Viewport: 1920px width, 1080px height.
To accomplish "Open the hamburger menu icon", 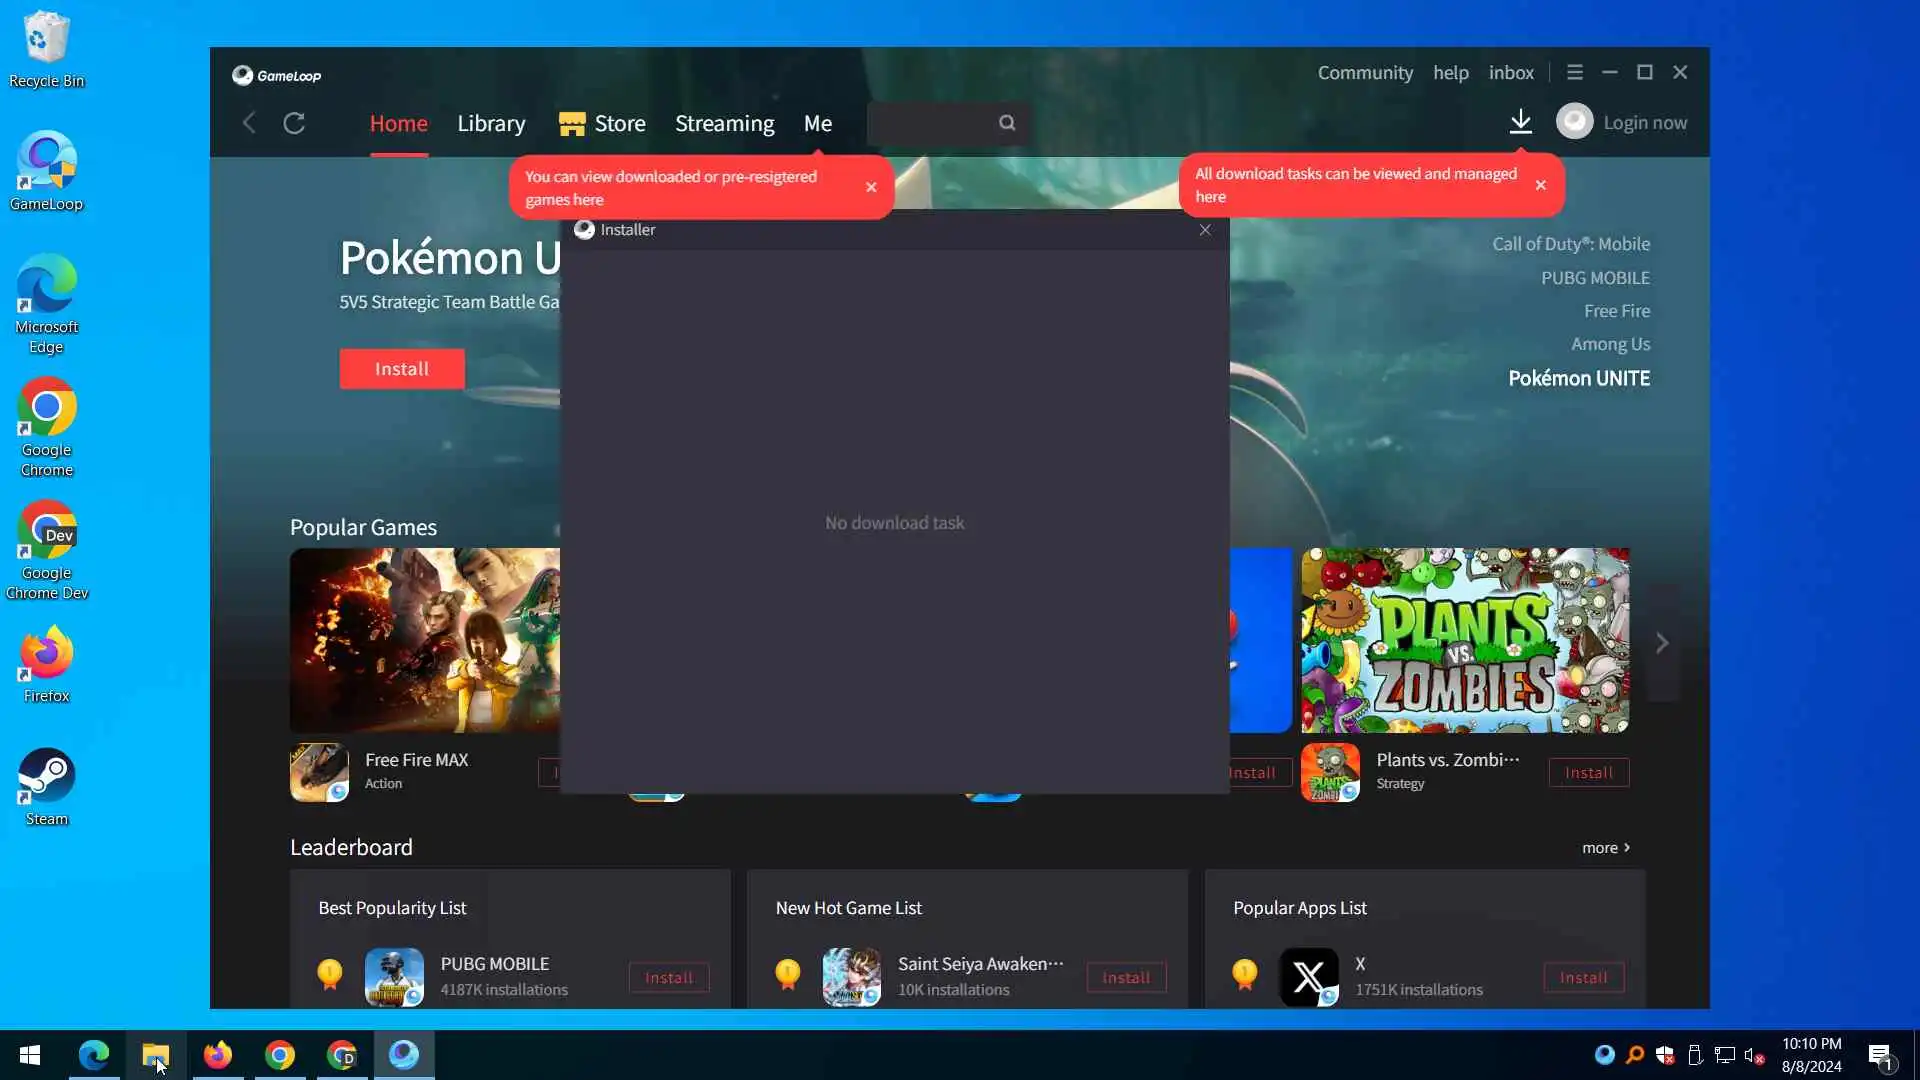I will 1575,73.
